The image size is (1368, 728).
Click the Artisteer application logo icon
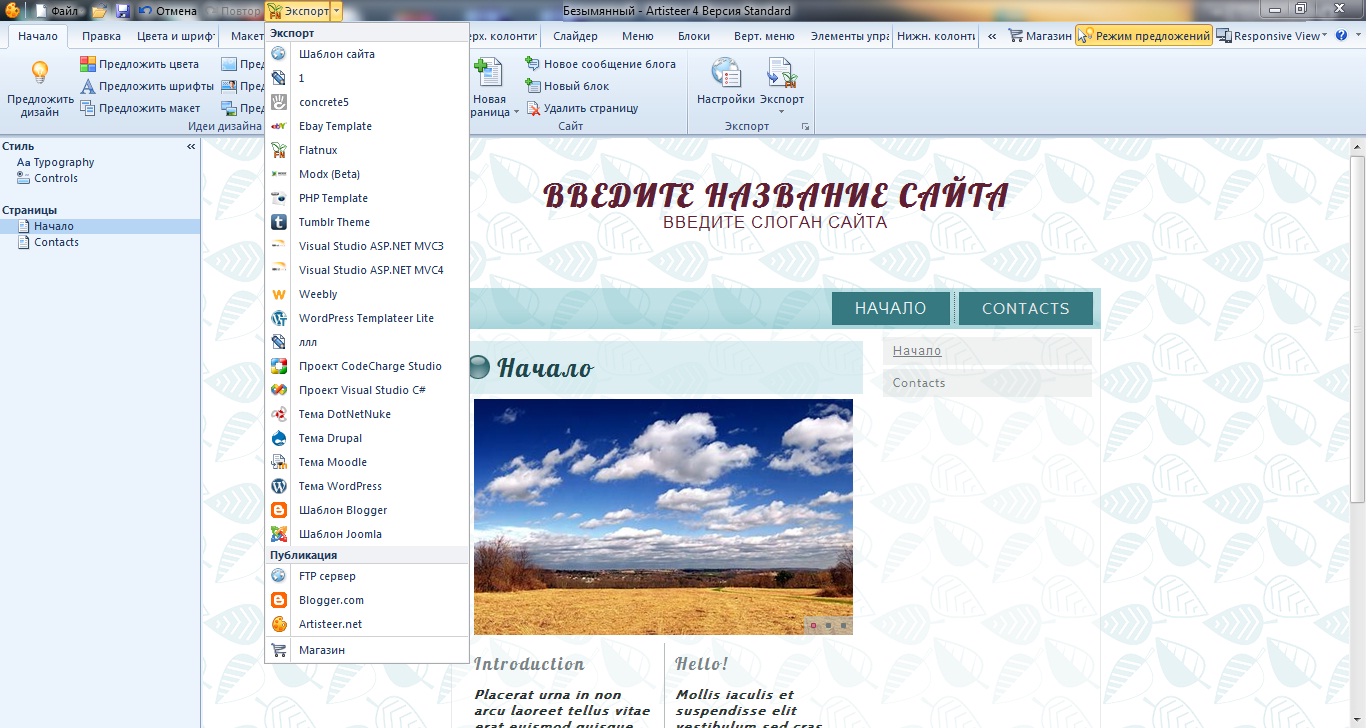pos(13,11)
